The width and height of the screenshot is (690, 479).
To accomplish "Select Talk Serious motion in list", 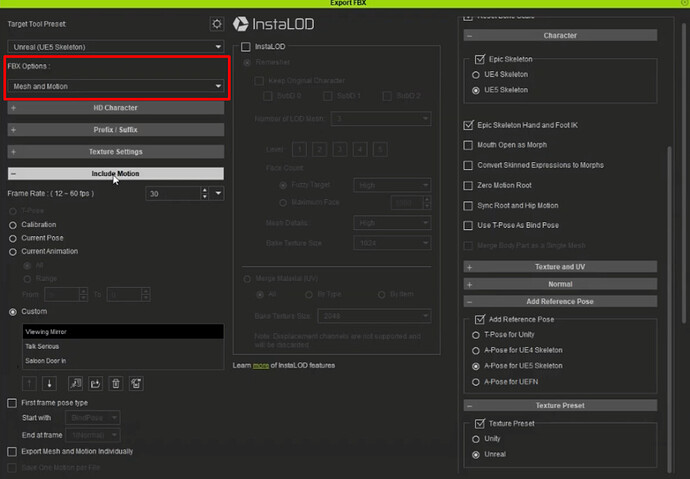I will pyautogui.click(x=123, y=346).
